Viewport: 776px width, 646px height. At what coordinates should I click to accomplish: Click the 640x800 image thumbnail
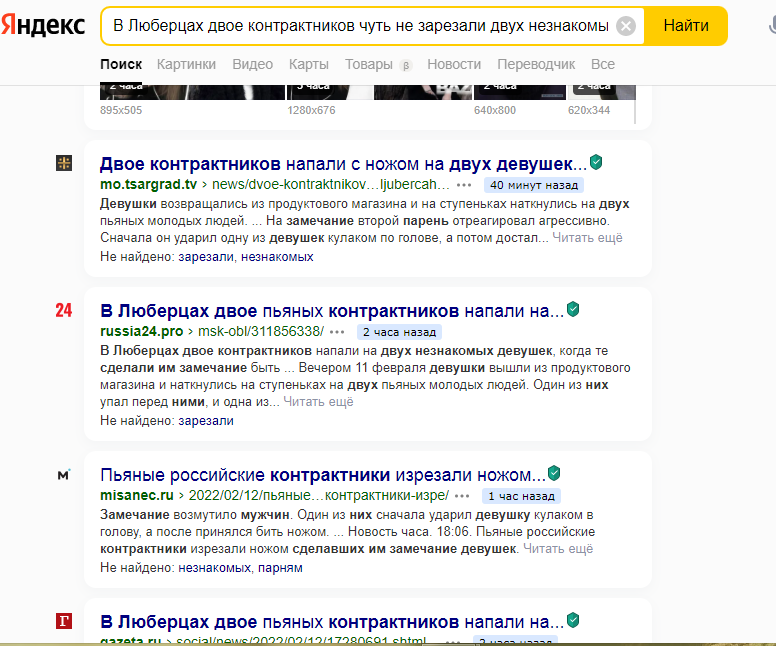(x=520, y=92)
